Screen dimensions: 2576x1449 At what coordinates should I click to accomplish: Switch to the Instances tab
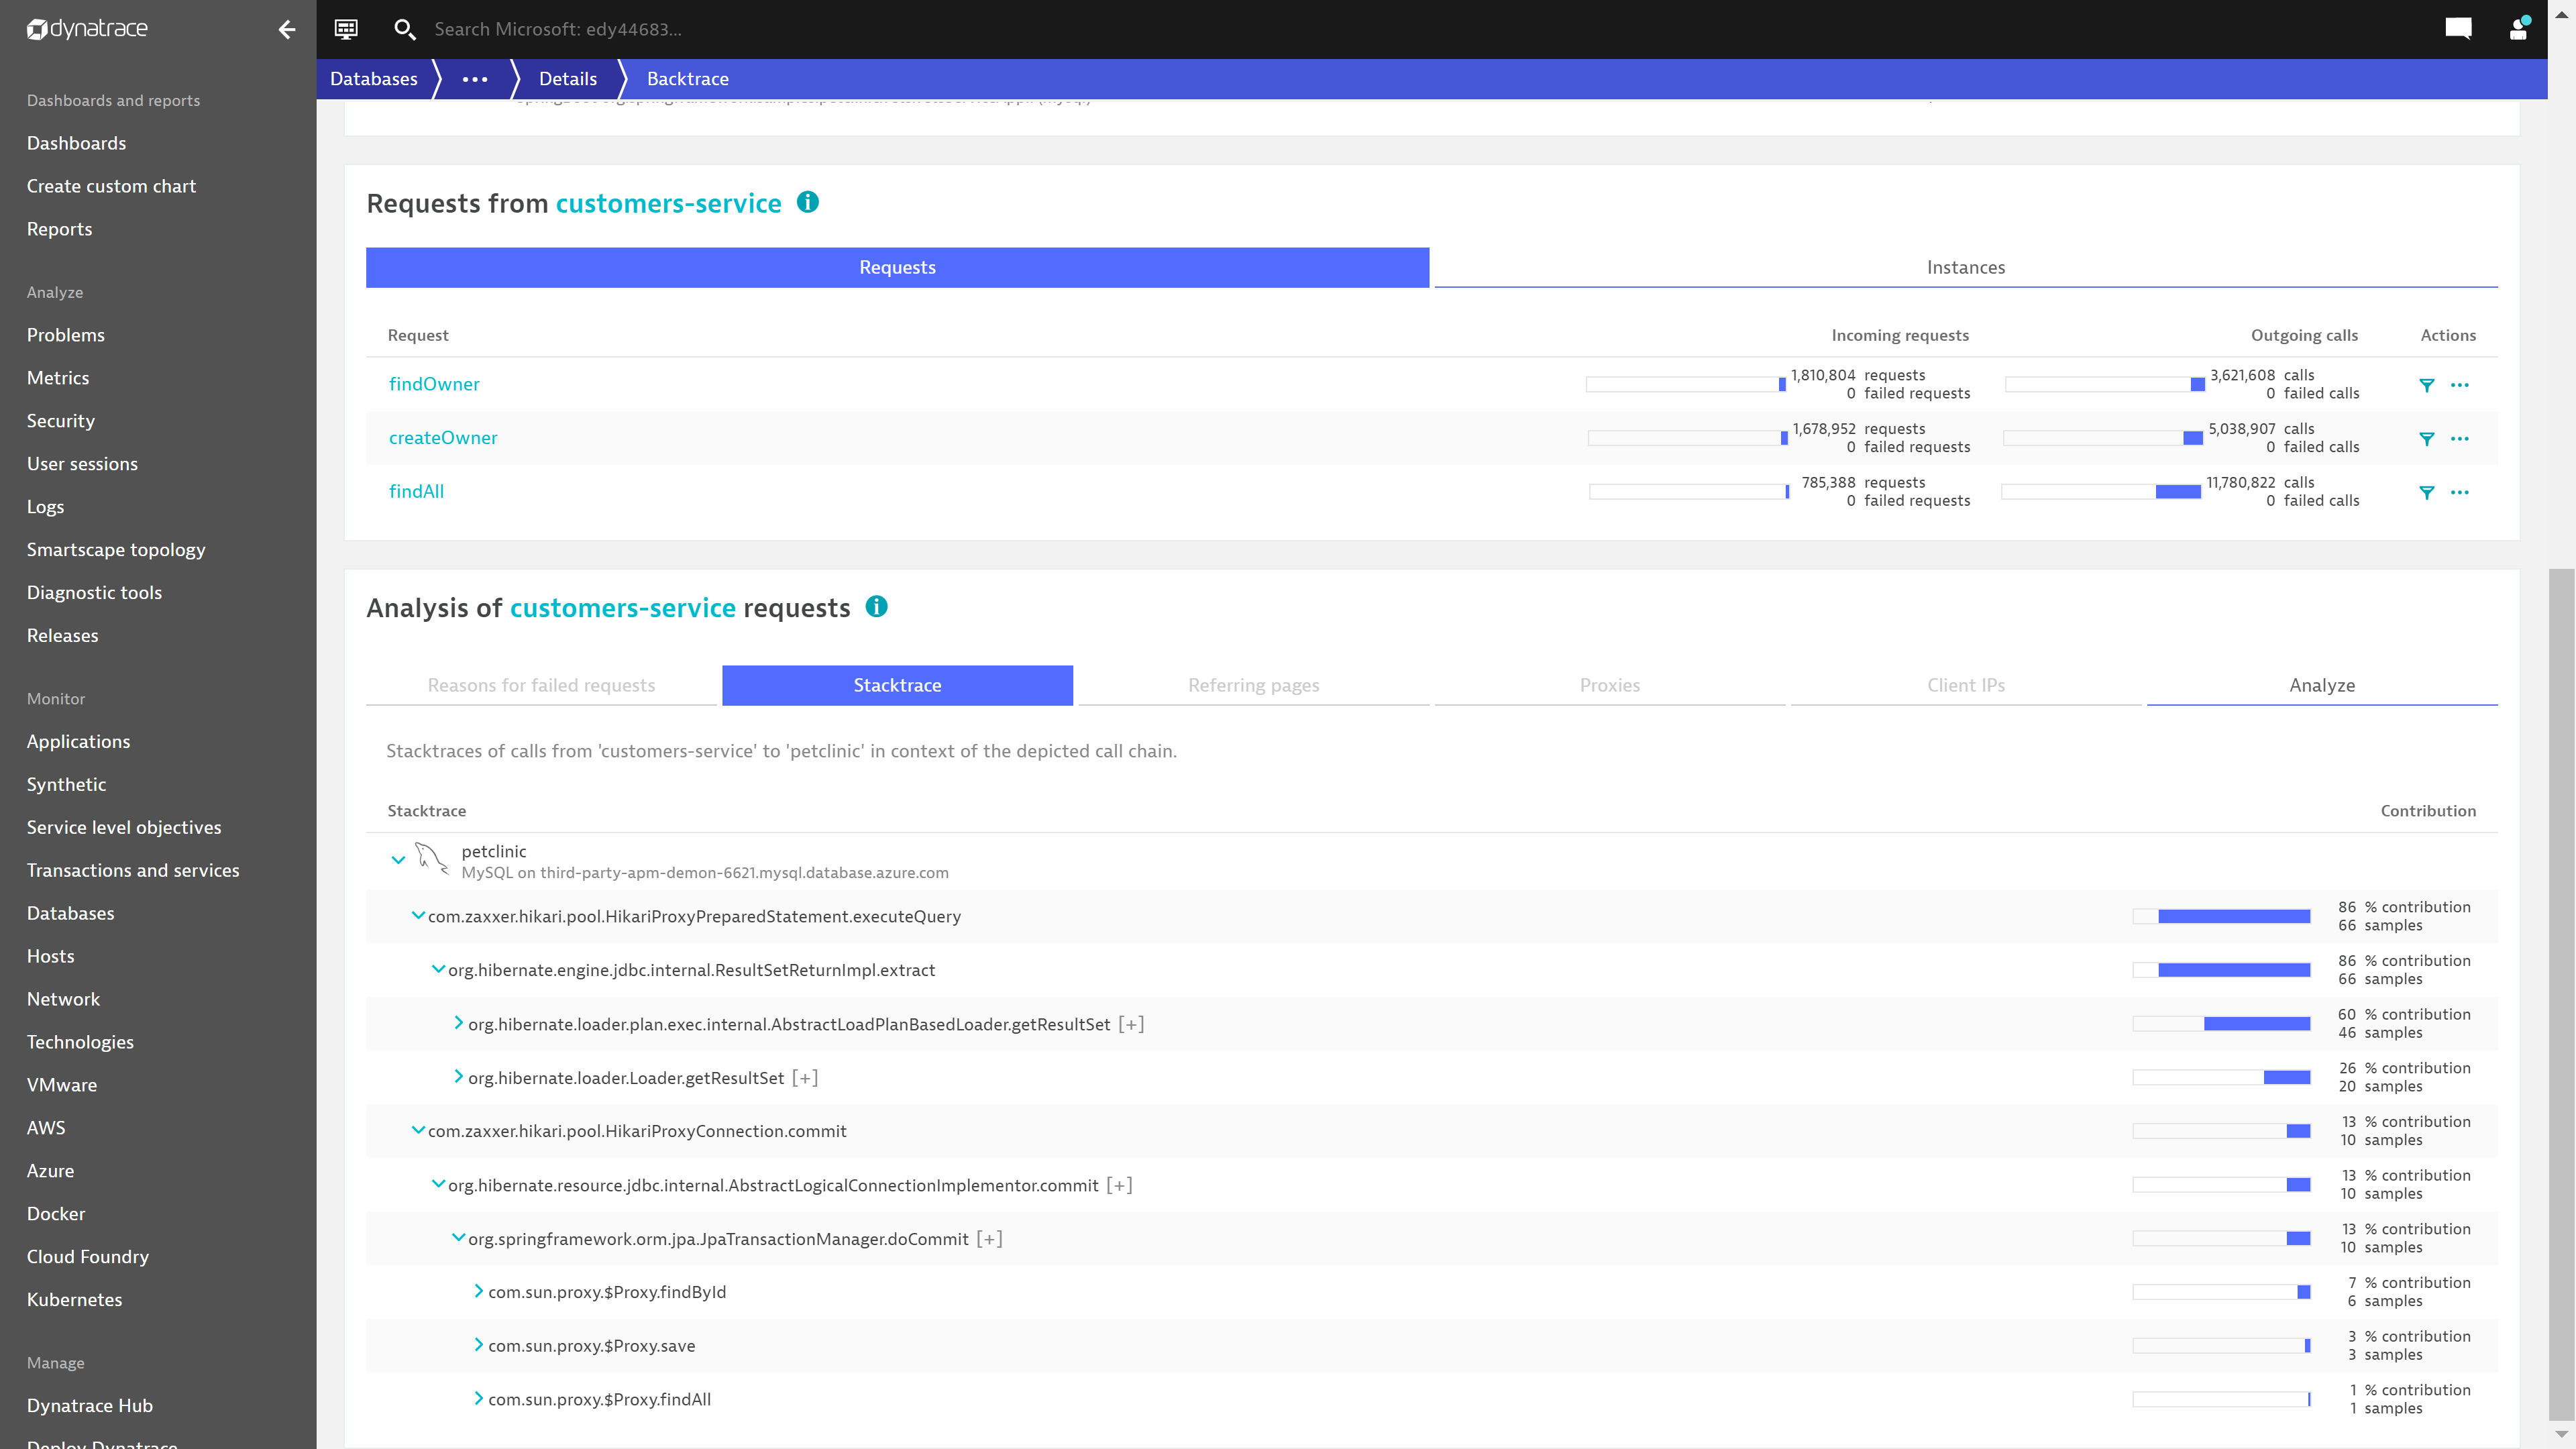[x=1965, y=267]
